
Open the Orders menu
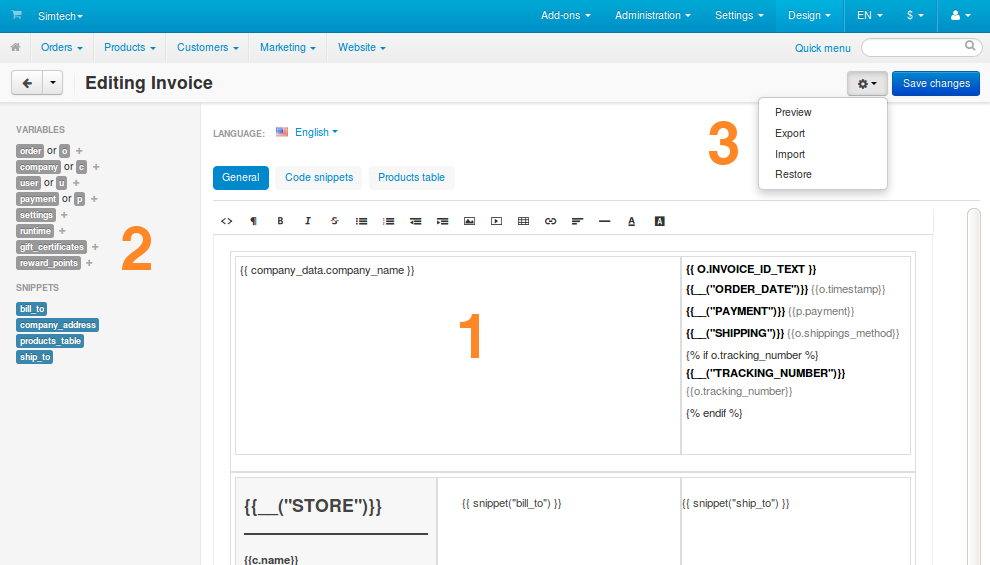pos(61,47)
